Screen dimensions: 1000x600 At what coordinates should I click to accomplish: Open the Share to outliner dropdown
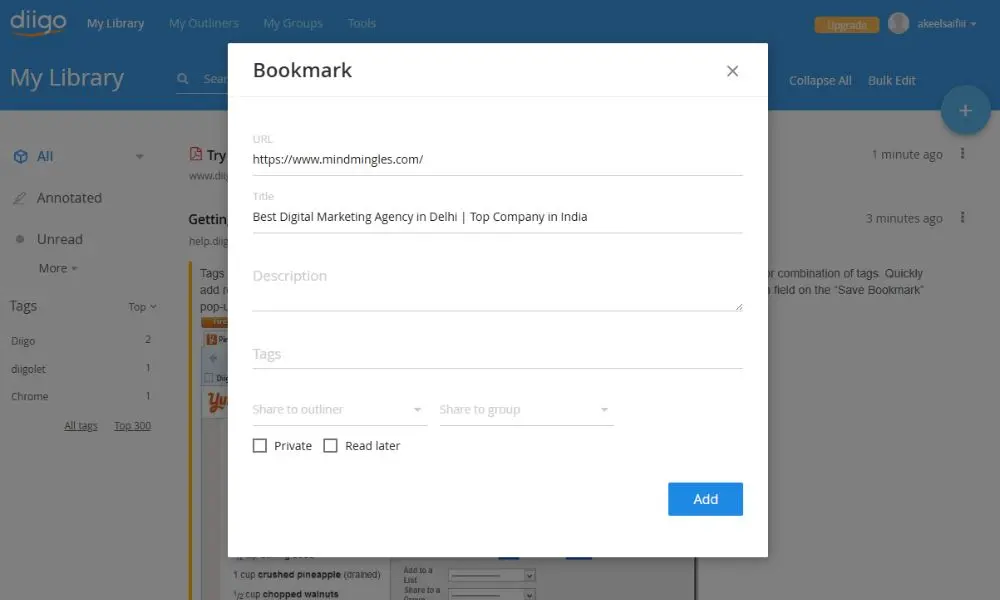339,409
